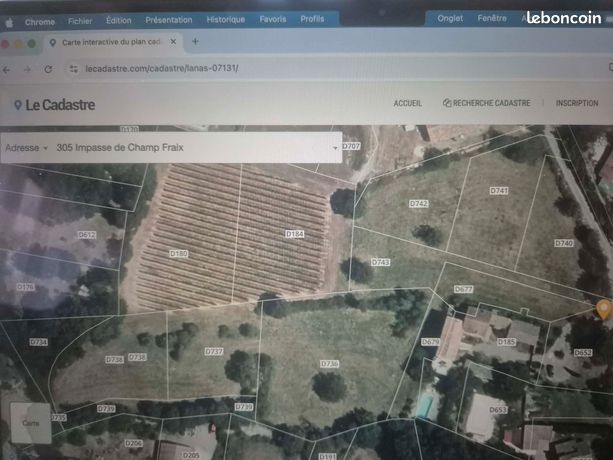Toggle the Carte map layer thumbnail
Viewport: 613px width, 460px height.
point(31,423)
